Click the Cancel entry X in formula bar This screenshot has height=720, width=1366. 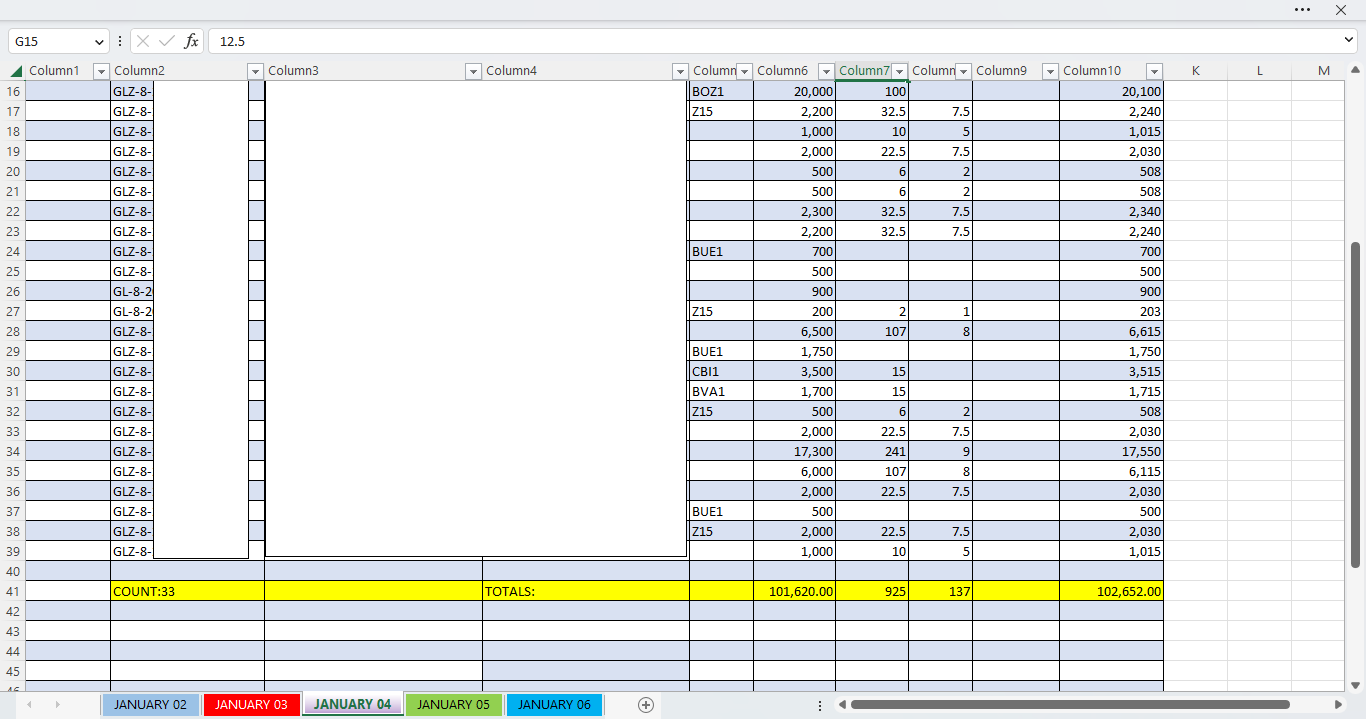143,41
